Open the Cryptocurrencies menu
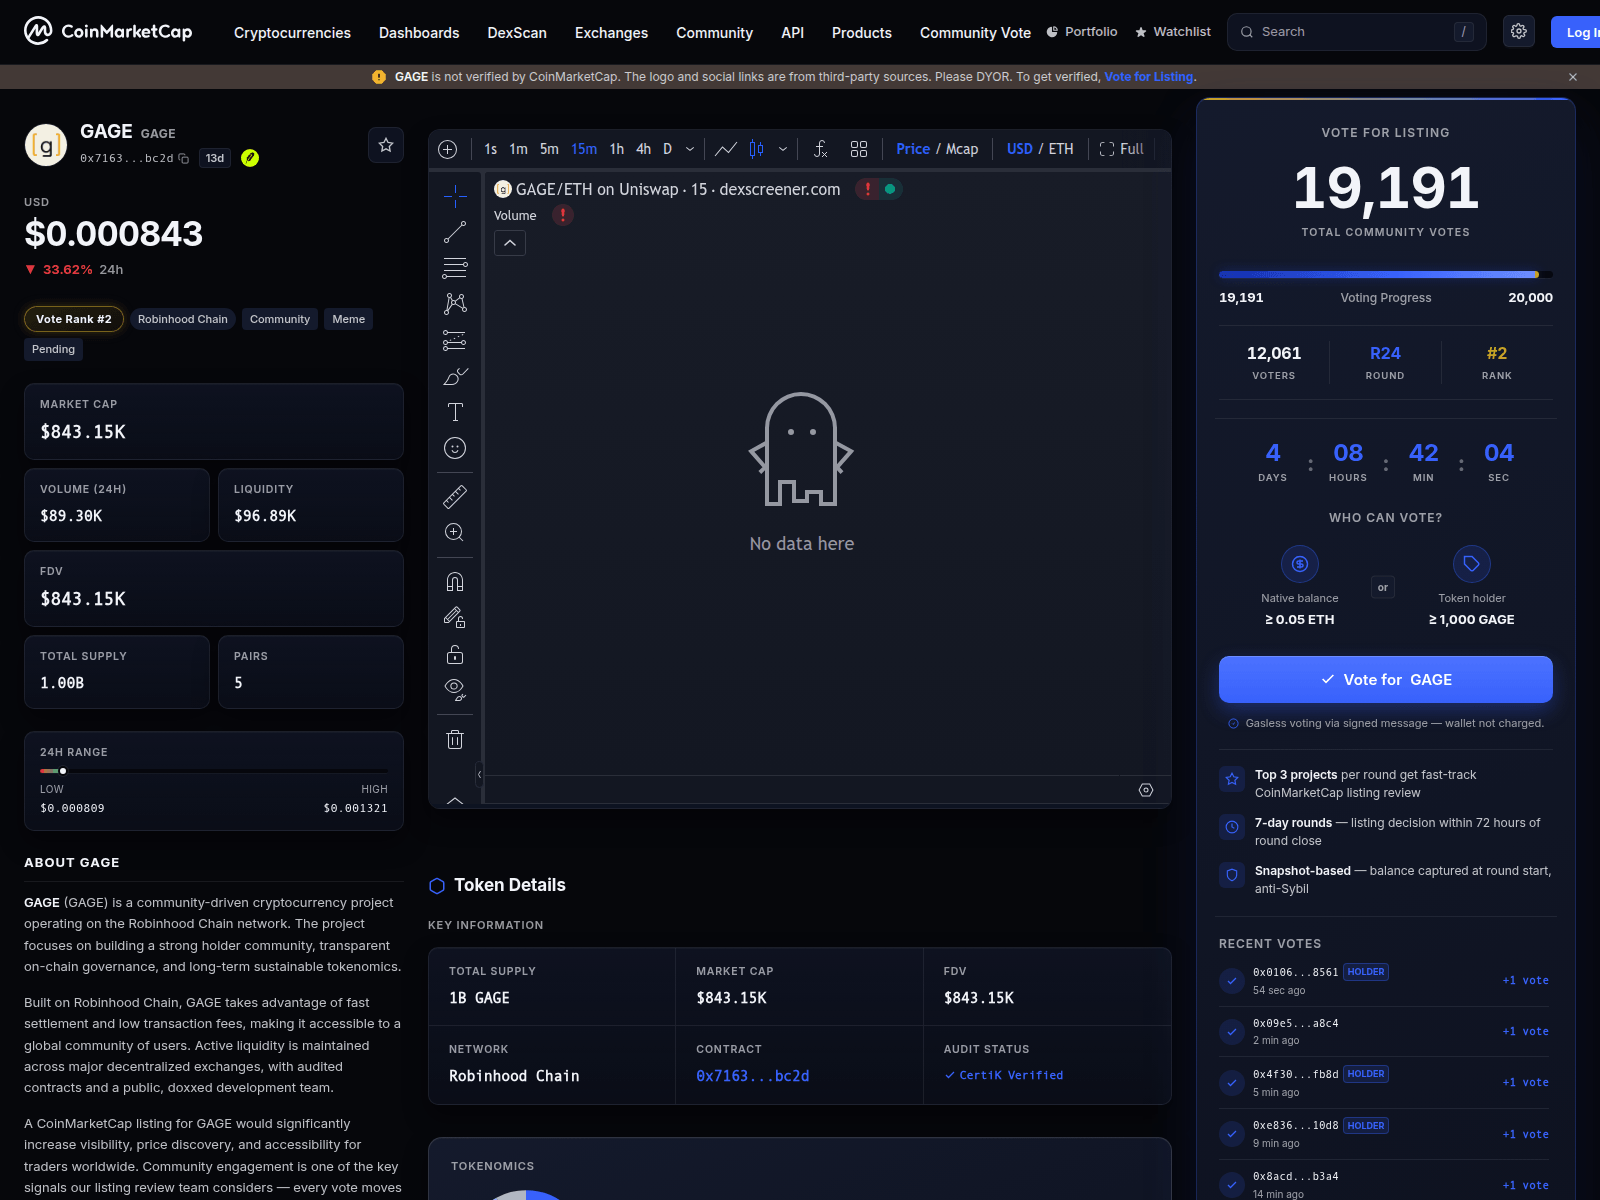This screenshot has height=1200, width=1600. click(x=292, y=33)
